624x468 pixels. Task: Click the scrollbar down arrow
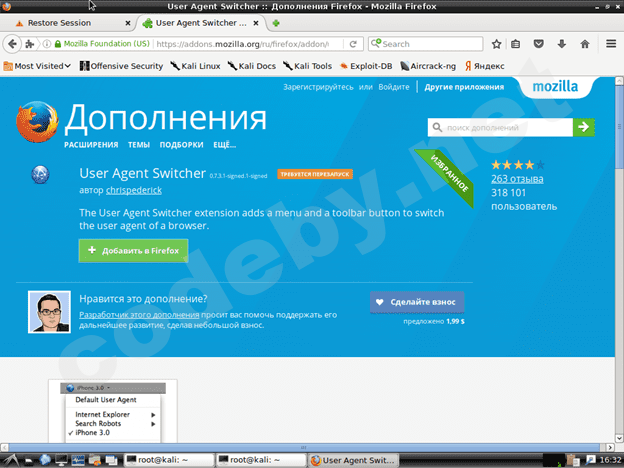click(x=619, y=438)
